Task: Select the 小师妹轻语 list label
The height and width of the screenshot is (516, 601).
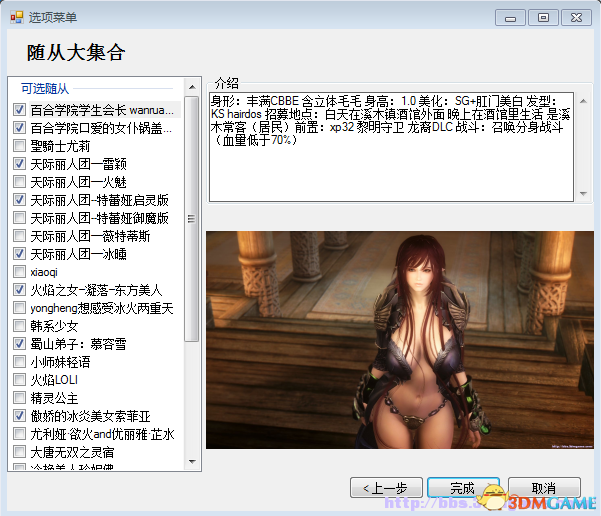Action: point(60,362)
